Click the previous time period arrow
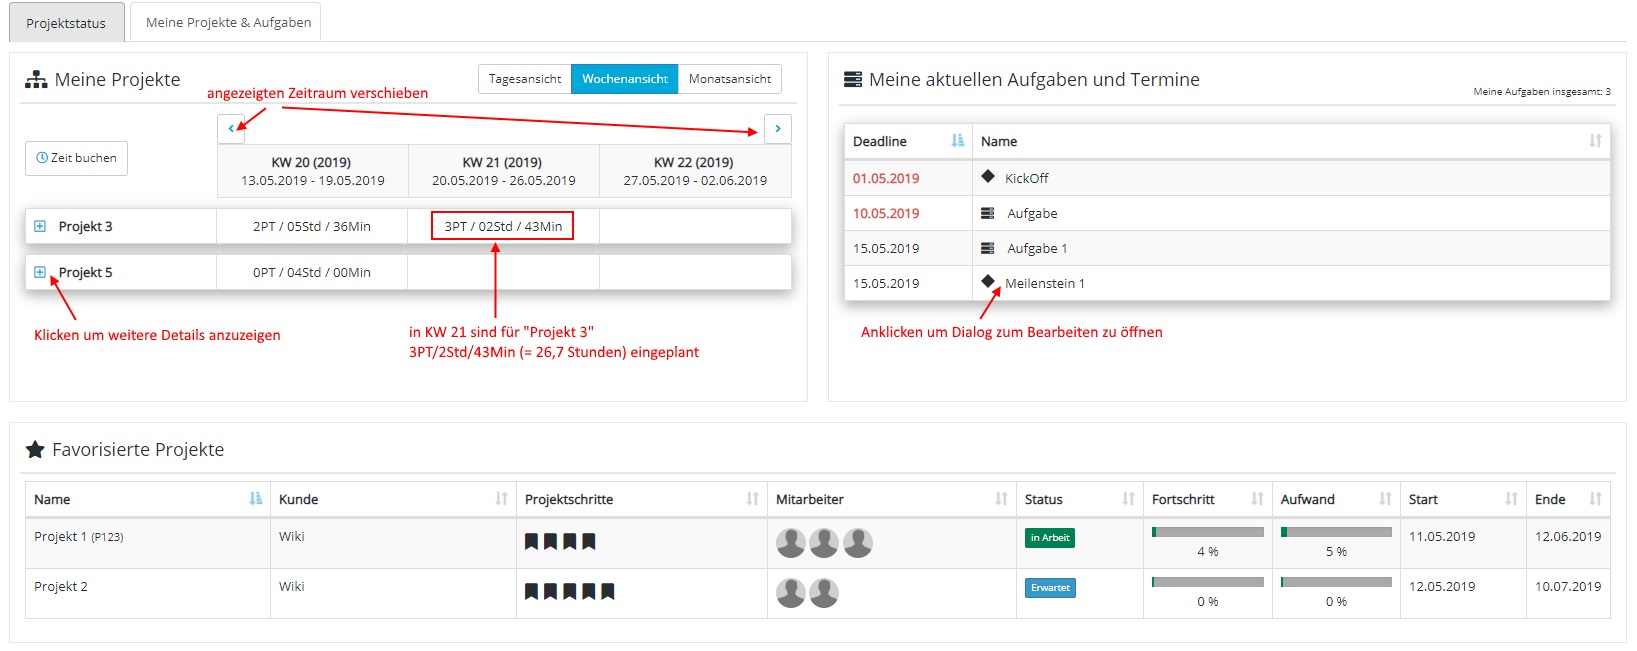Image resolution: width=1637 pixels, height=651 pixels. (x=231, y=129)
